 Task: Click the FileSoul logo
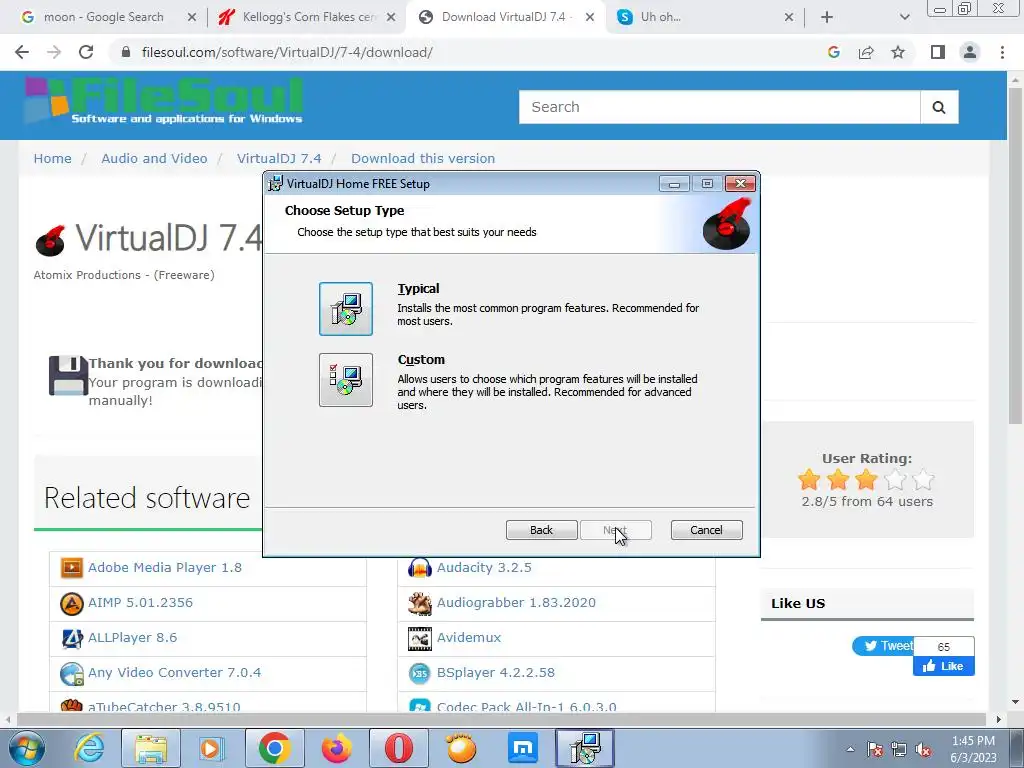[163, 101]
